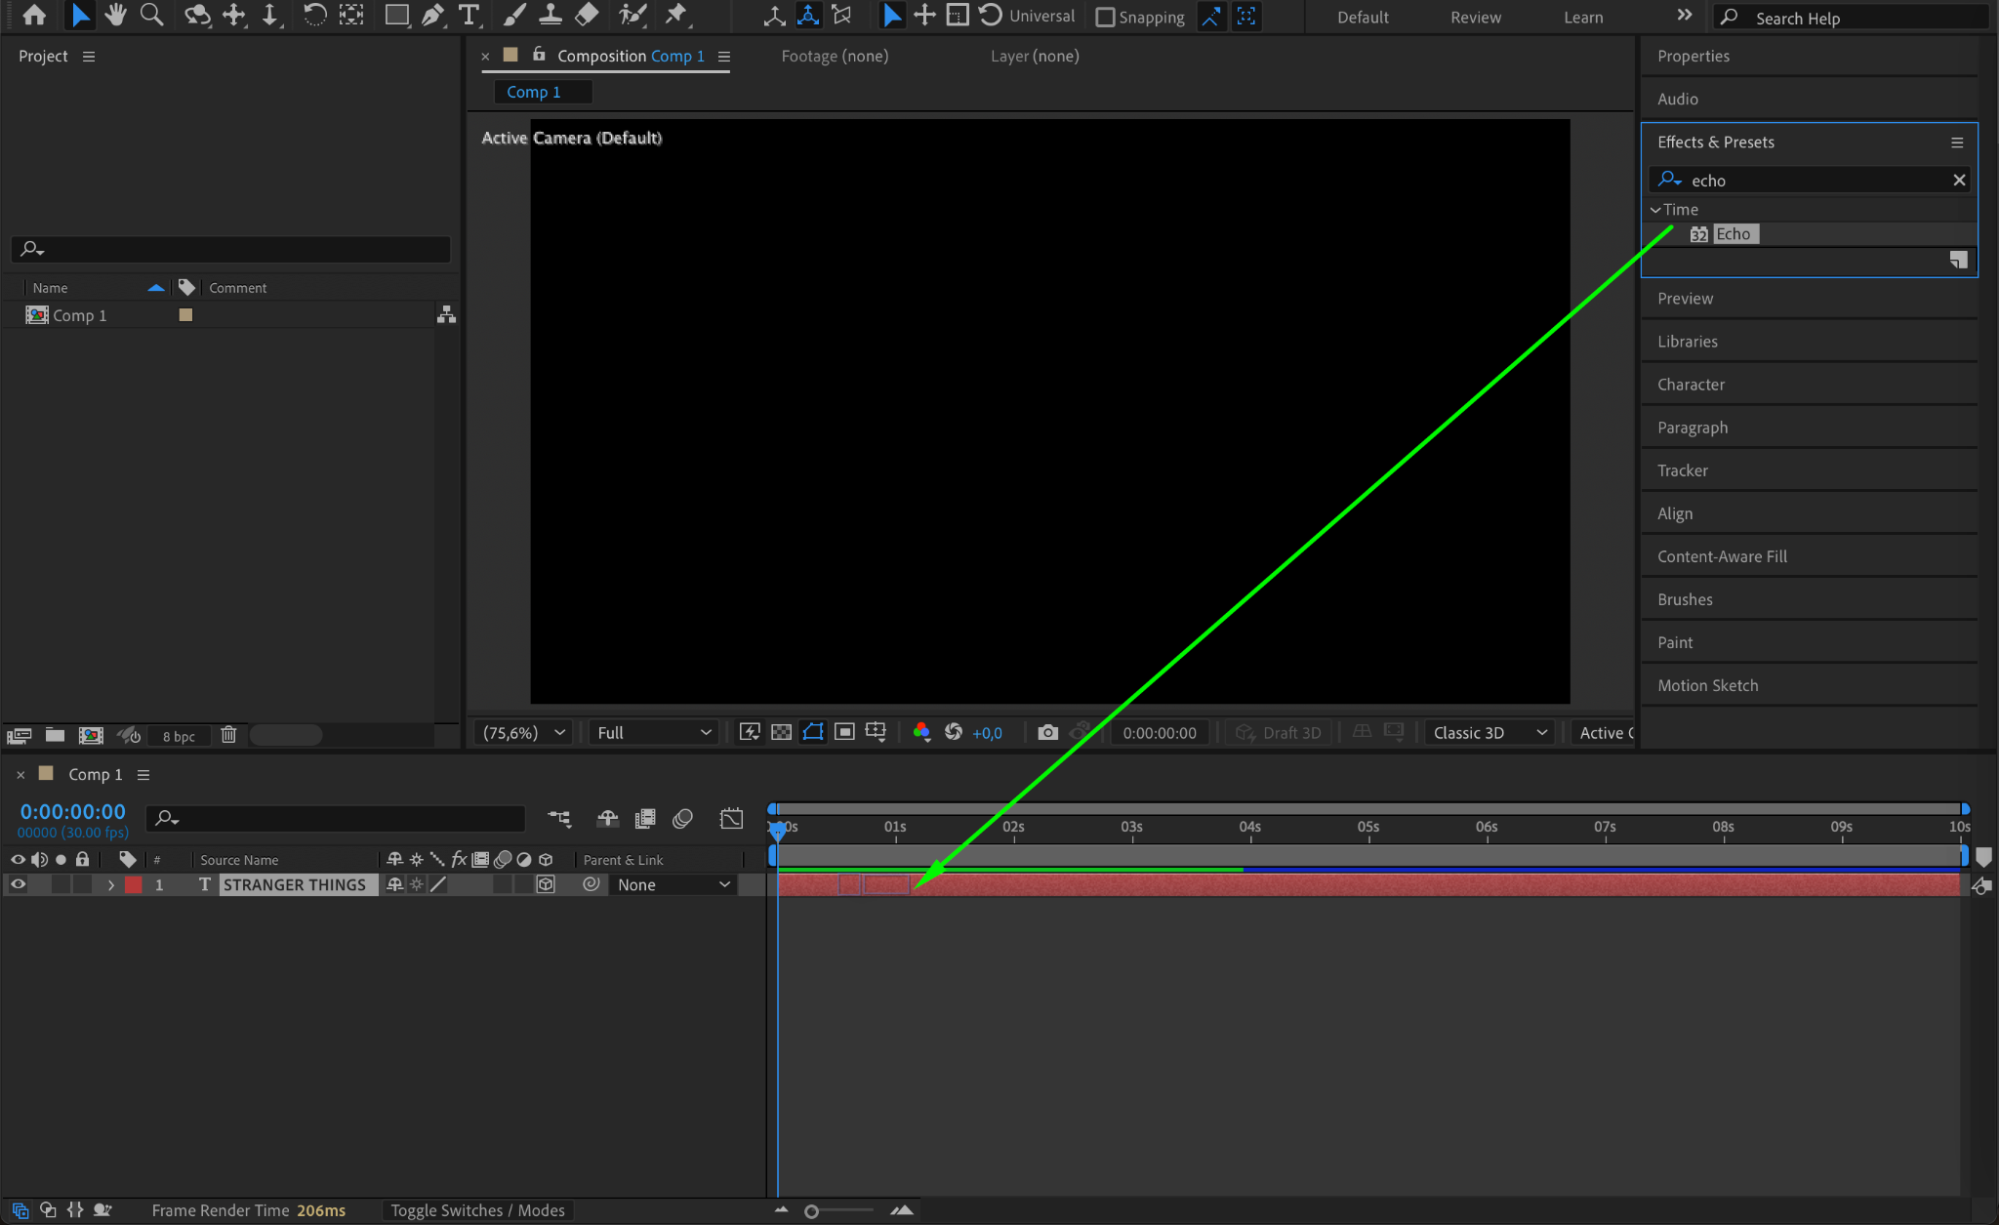Clear the echo search field

point(1958,180)
